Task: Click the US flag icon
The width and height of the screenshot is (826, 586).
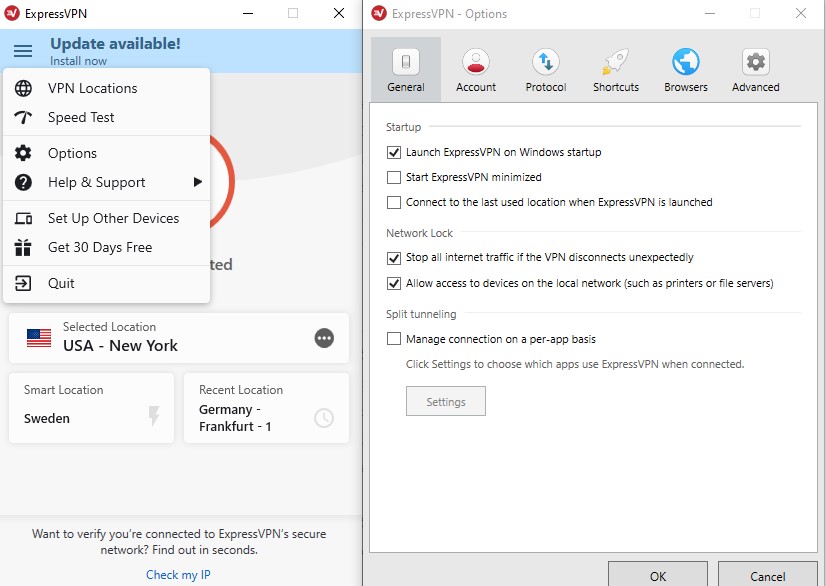Action: [x=39, y=338]
